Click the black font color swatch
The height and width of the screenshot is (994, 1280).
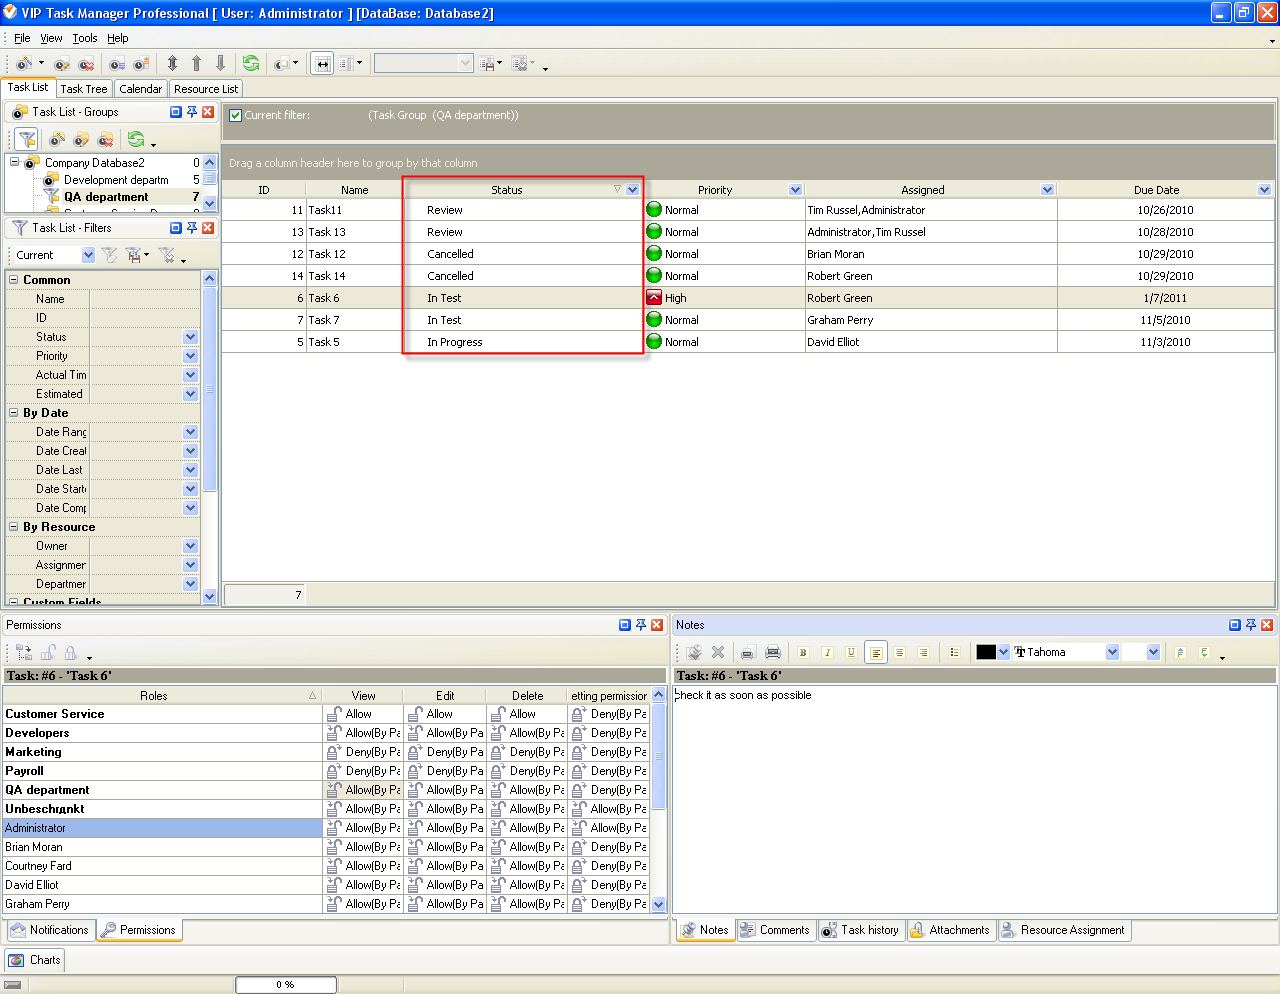pyautogui.click(x=986, y=652)
